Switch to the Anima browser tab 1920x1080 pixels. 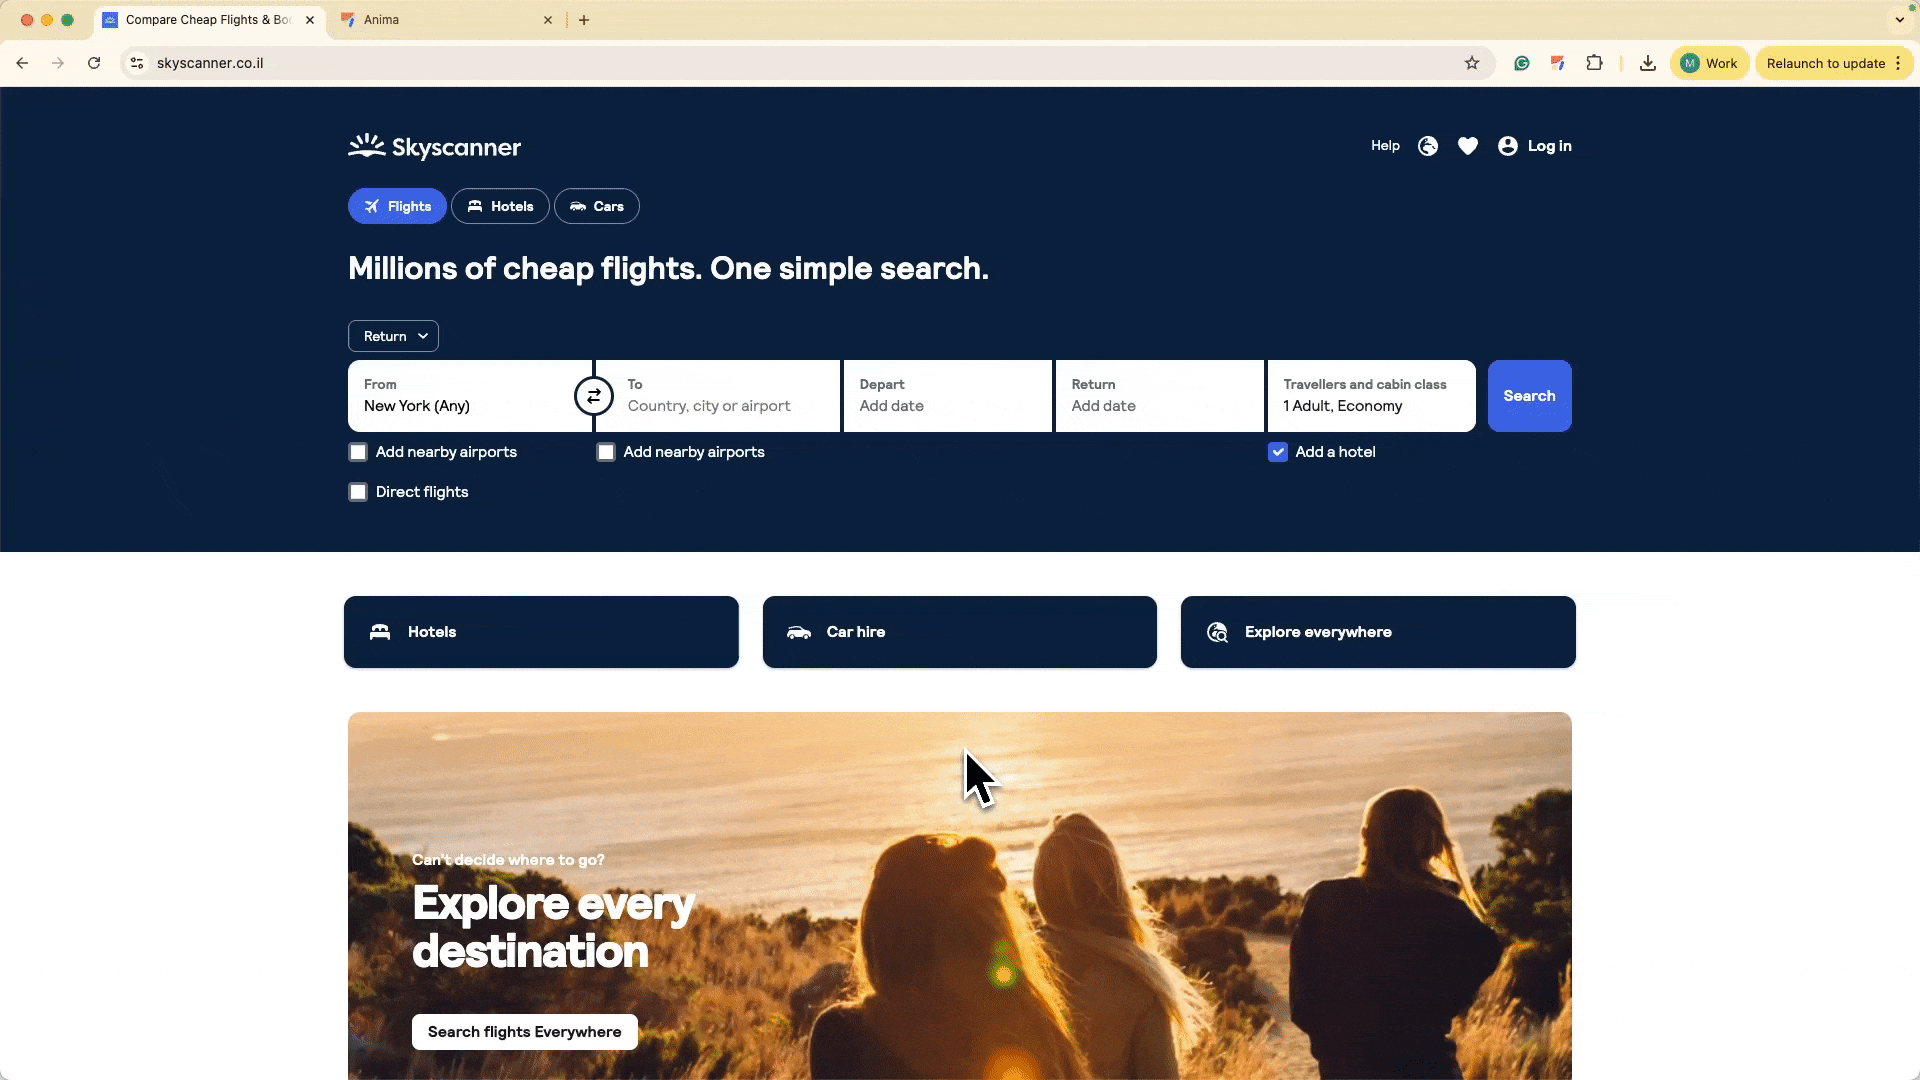pos(447,20)
